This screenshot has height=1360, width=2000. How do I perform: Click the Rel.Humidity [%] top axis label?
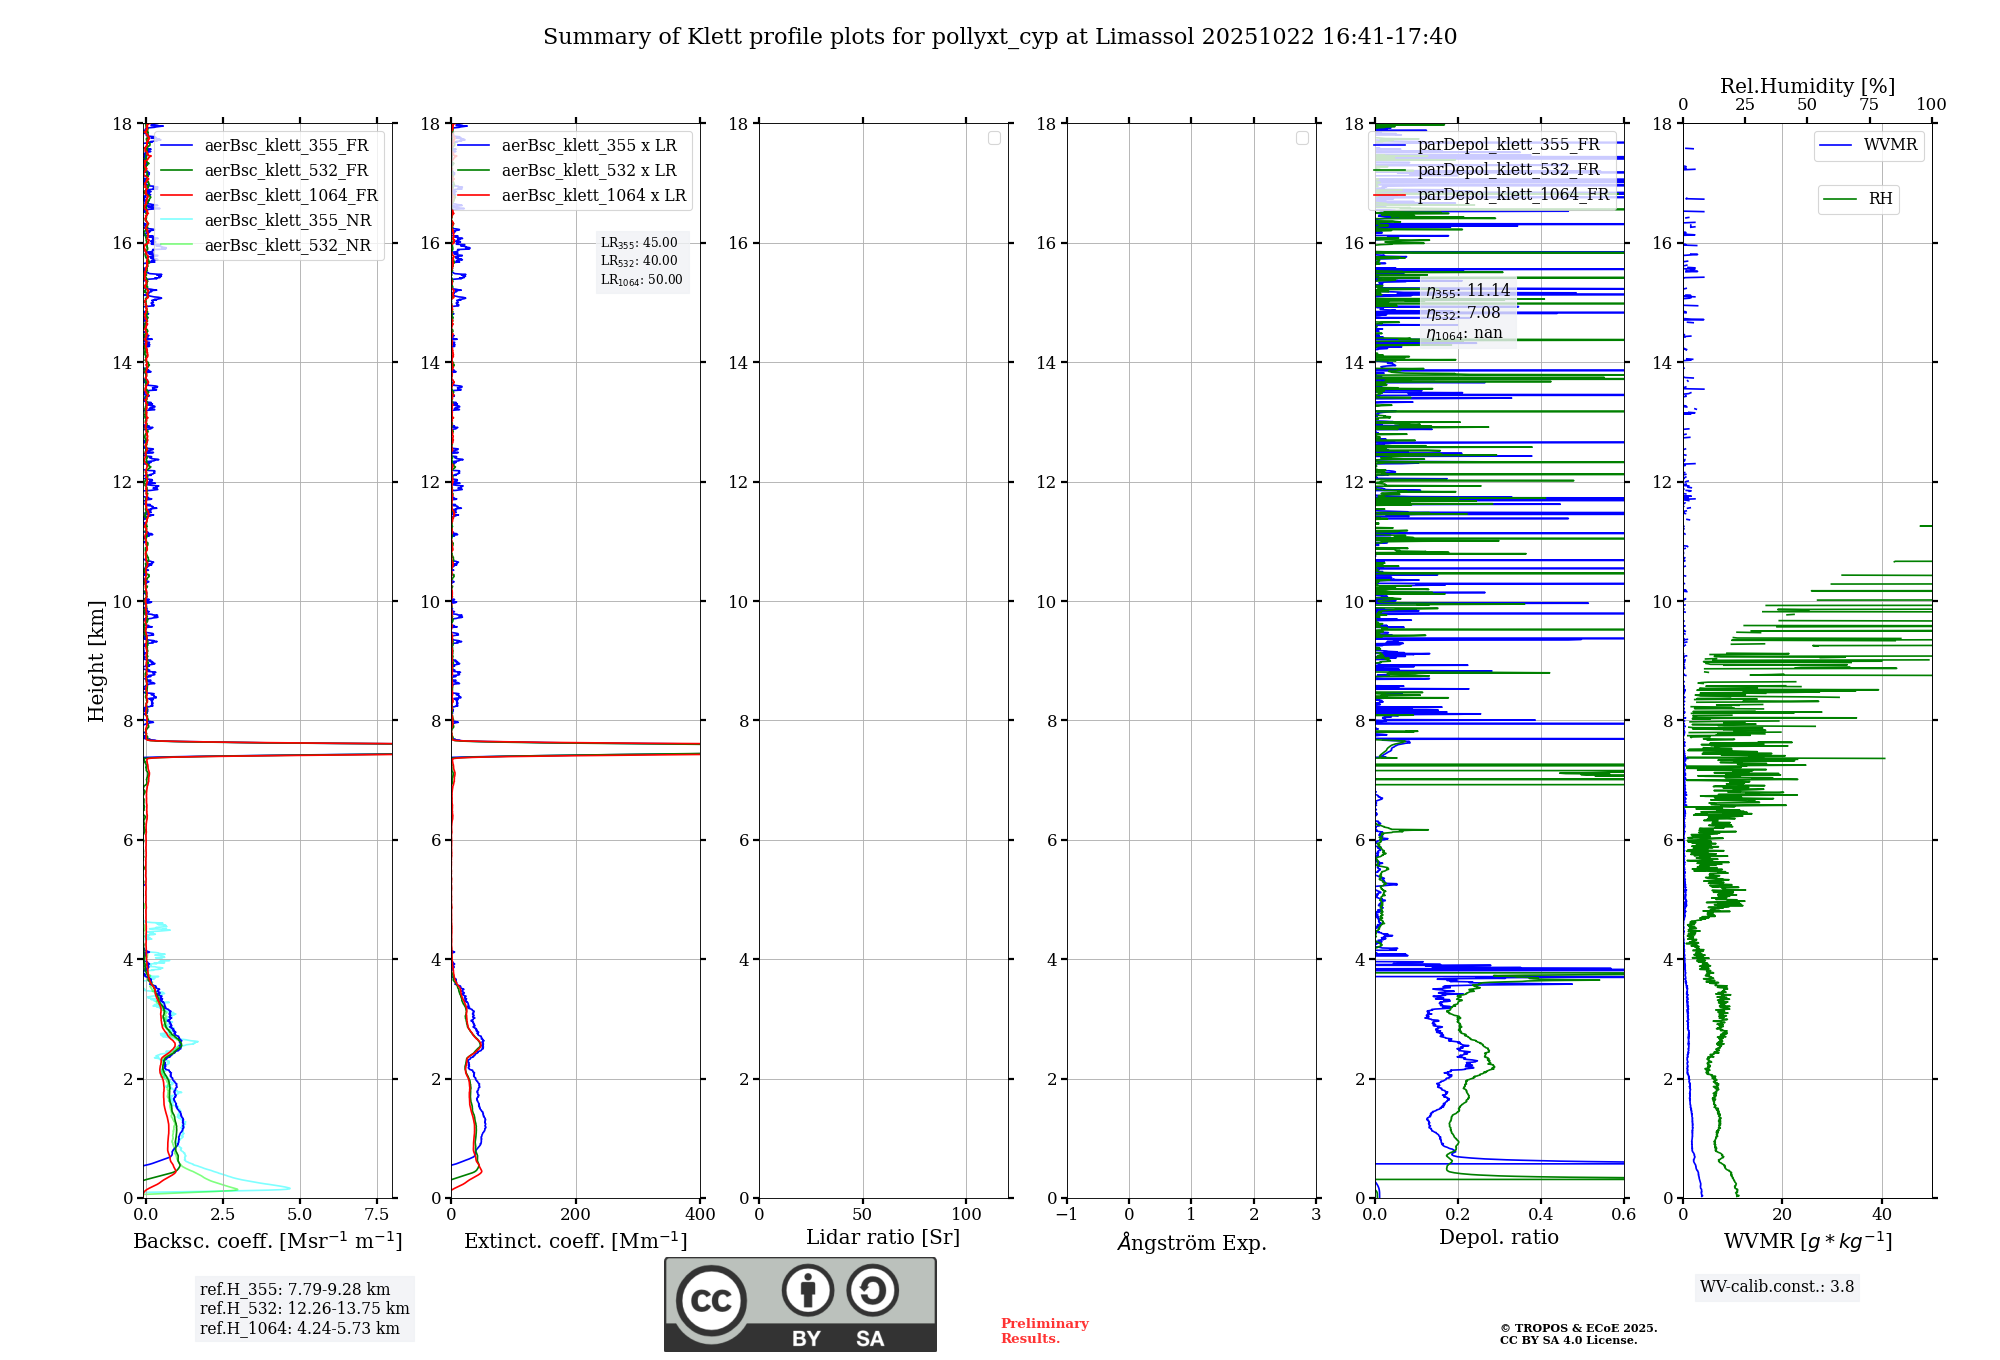coord(1806,86)
